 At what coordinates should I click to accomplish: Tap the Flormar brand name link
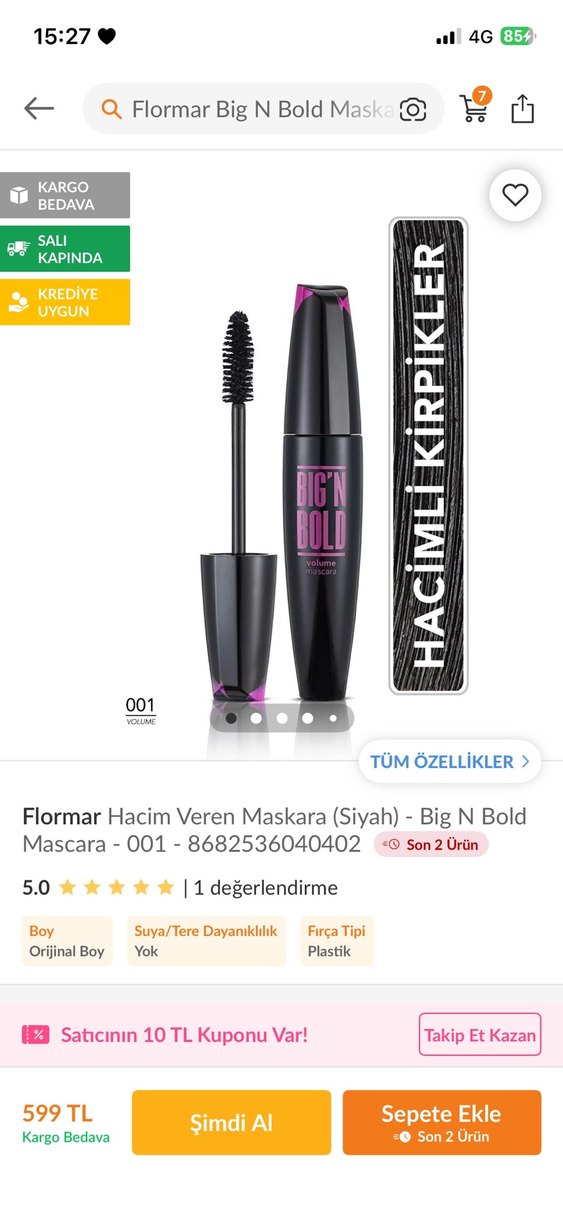[62, 816]
